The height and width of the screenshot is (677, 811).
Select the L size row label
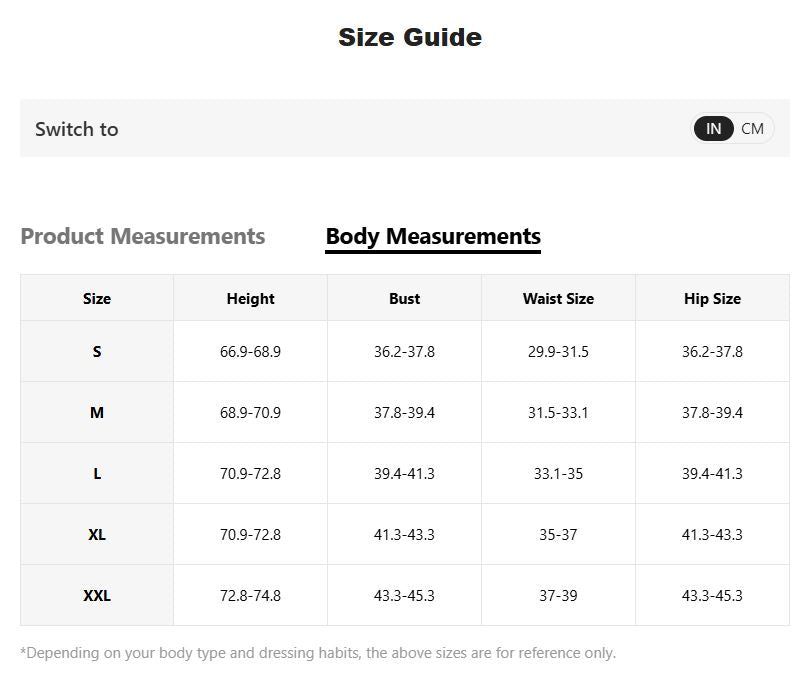click(97, 473)
